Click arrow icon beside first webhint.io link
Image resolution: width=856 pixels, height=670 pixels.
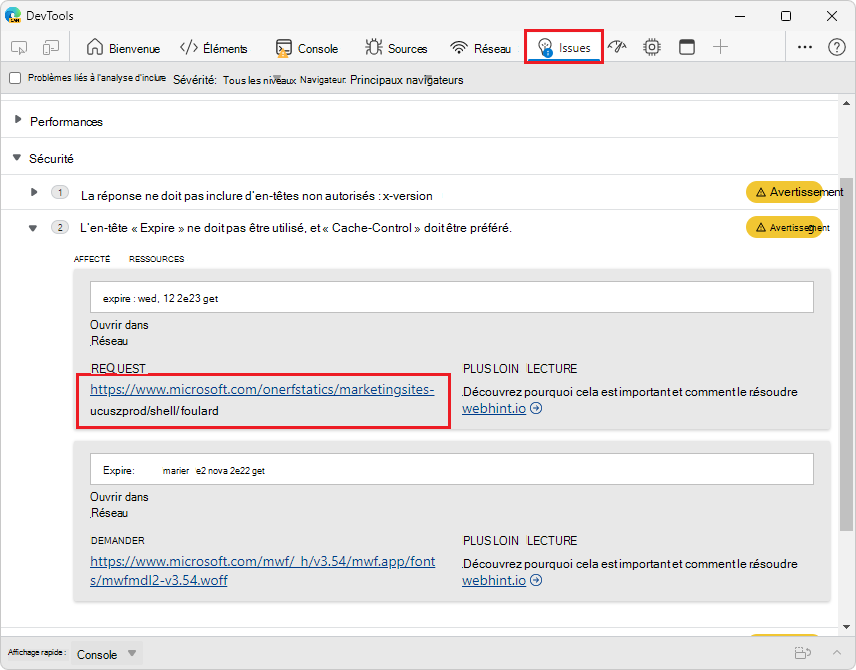pyautogui.click(x=536, y=408)
